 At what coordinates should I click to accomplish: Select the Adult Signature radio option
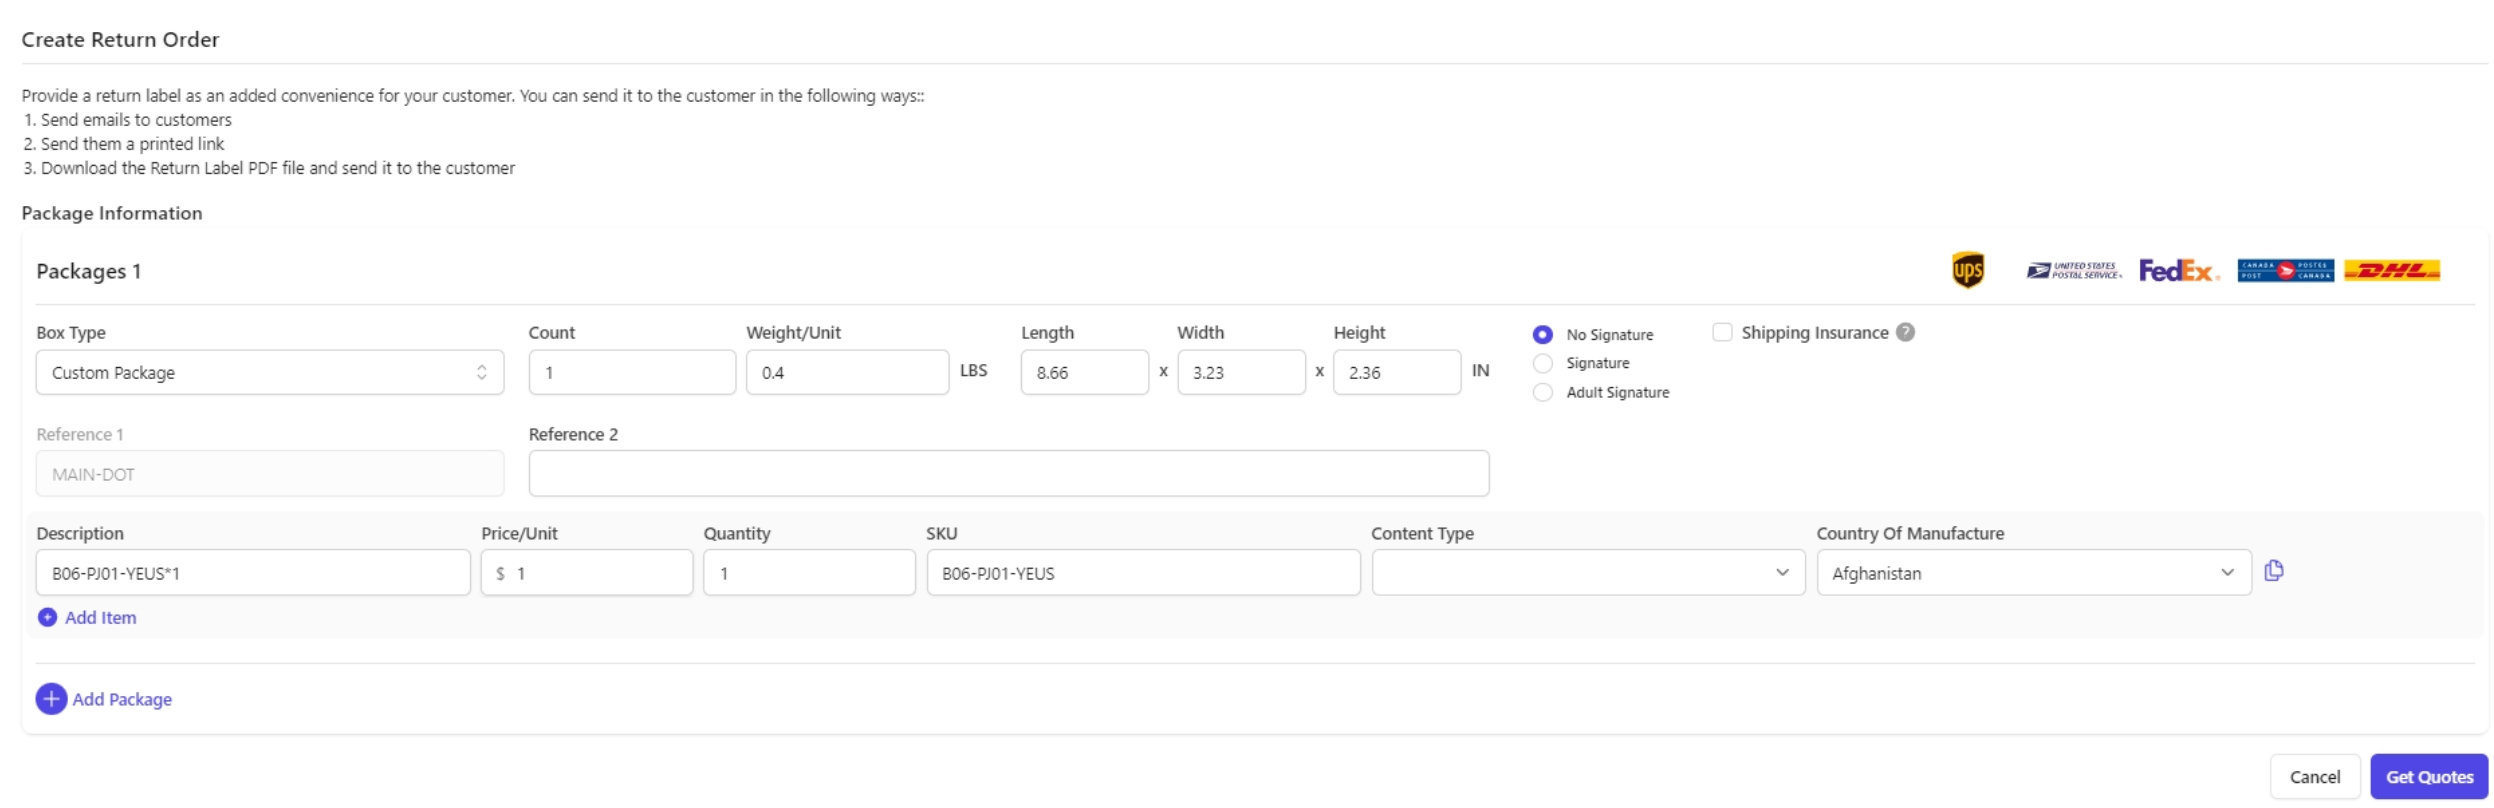click(1542, 393)
